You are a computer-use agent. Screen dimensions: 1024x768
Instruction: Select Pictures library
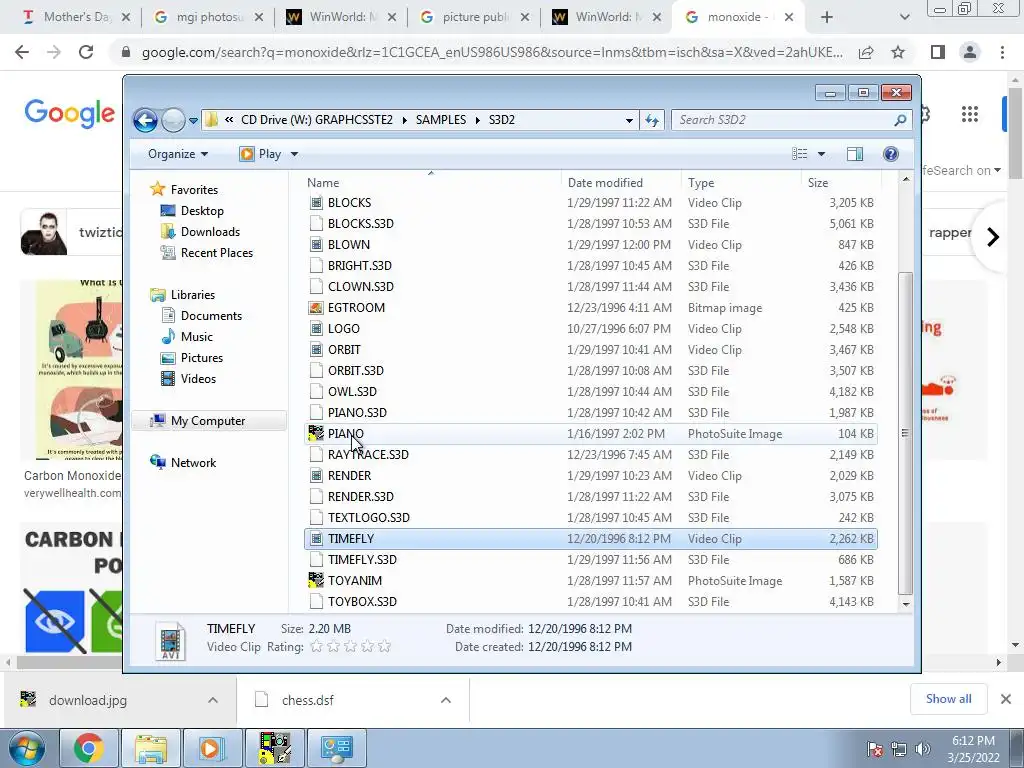(192, 358)
